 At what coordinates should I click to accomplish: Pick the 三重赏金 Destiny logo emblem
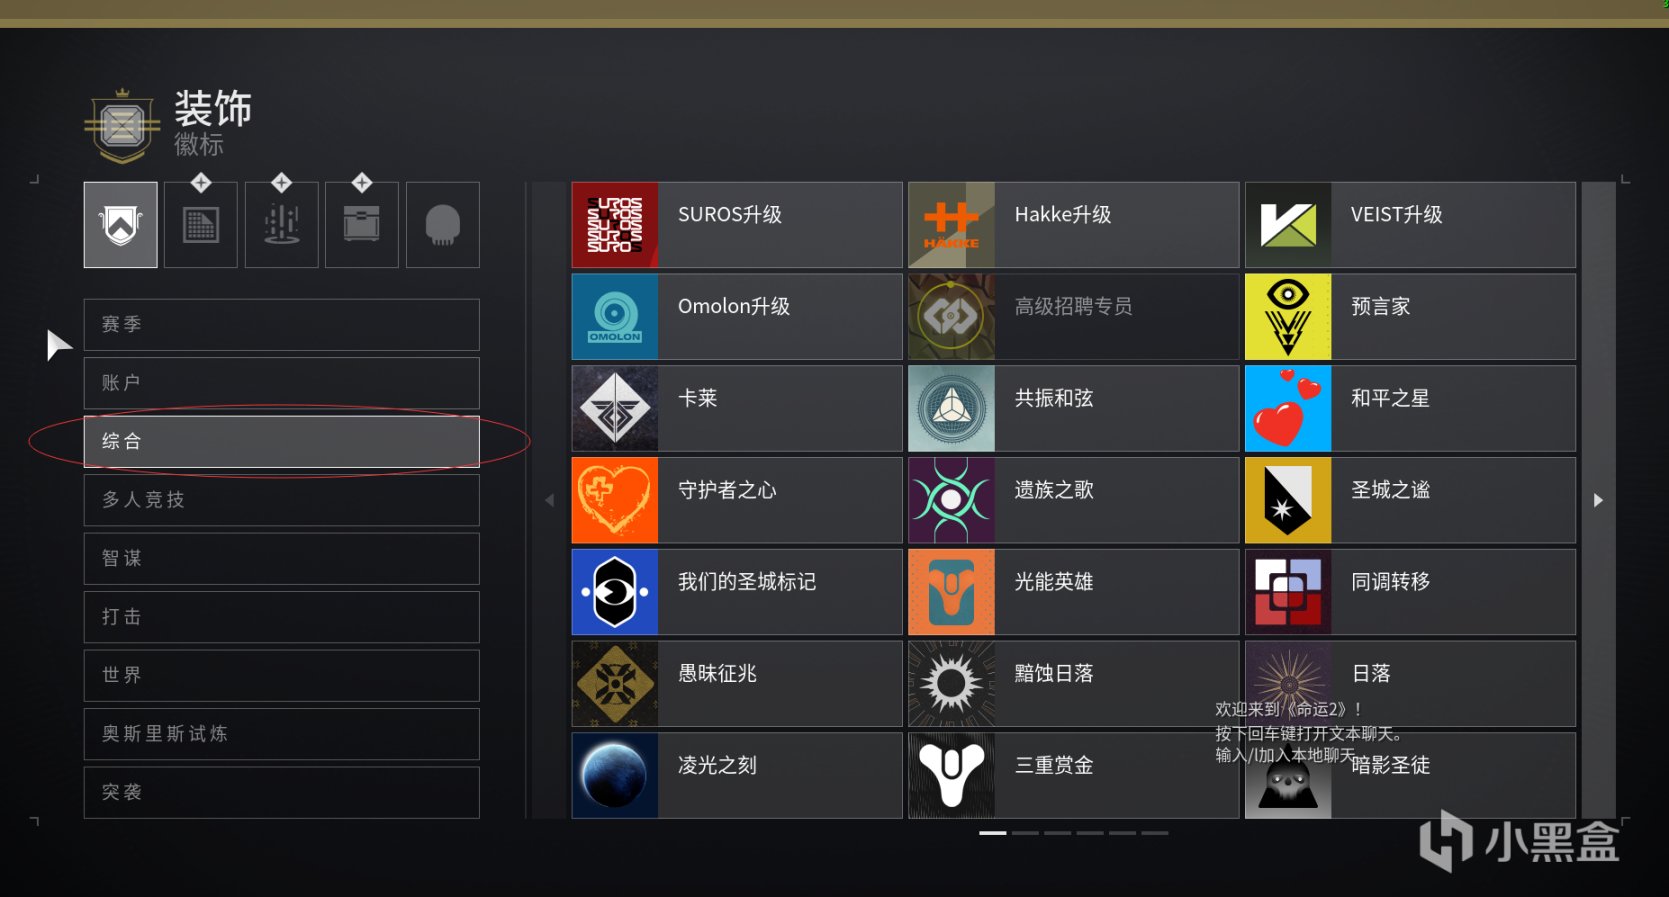tap(1073, 776)
